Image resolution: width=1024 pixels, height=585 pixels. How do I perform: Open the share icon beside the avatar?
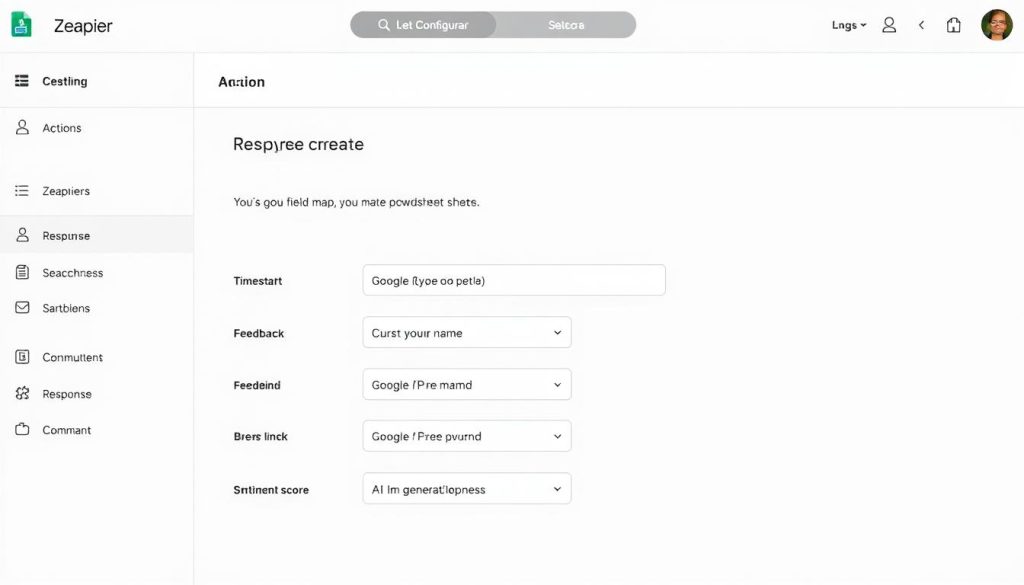point(954,25)
